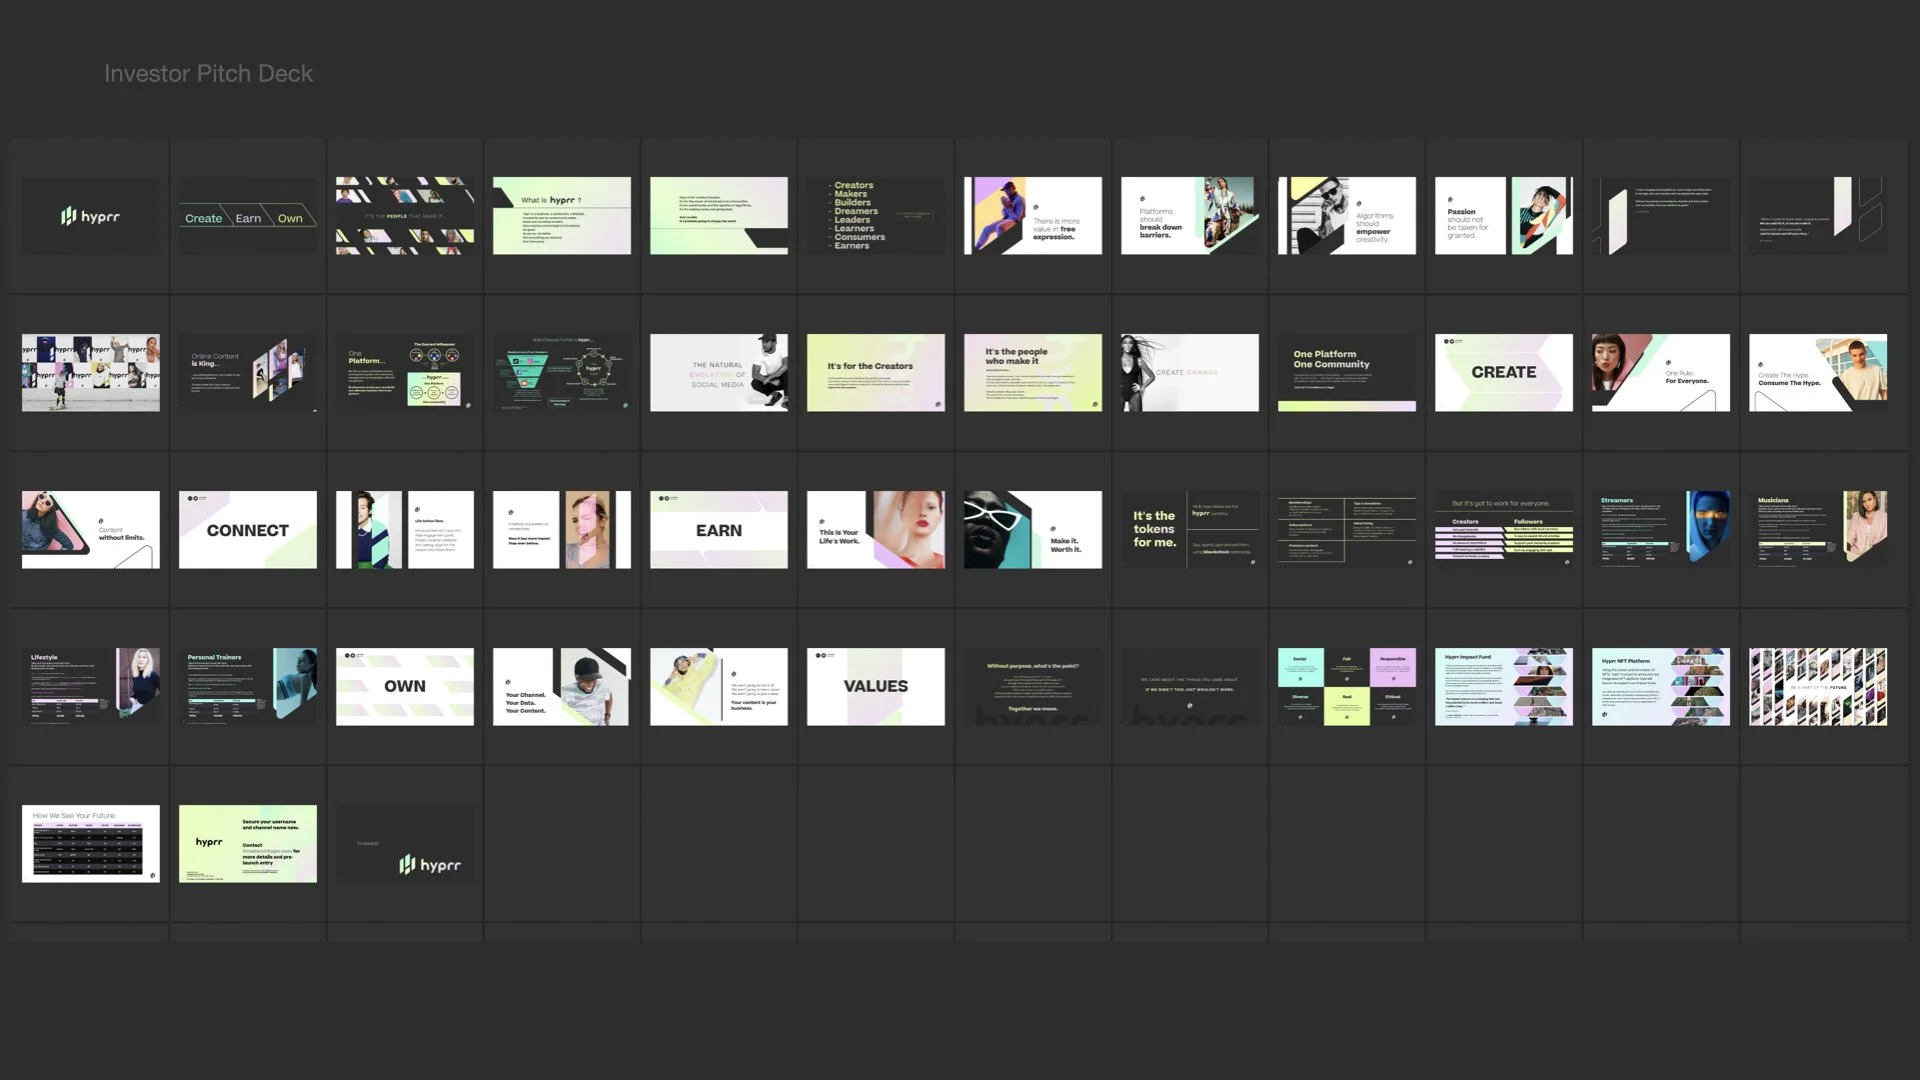Screen dimensions: 1920x1080
Task: Select the CONNECT section title slide
Action: (247, 529)
